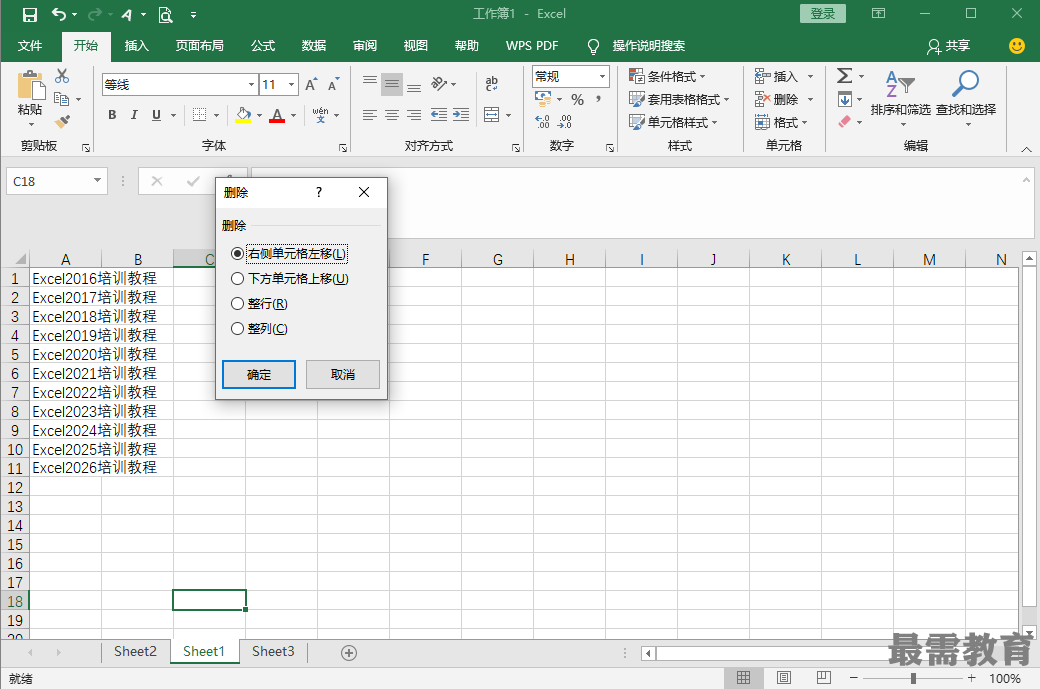Open the number format 常规 dropdown
This screenshot has height=689, width=1040.
[602, 76]
